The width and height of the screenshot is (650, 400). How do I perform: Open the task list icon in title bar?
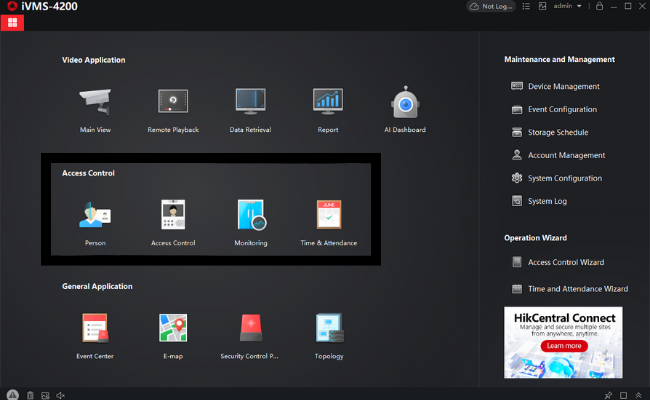(526, 6)
